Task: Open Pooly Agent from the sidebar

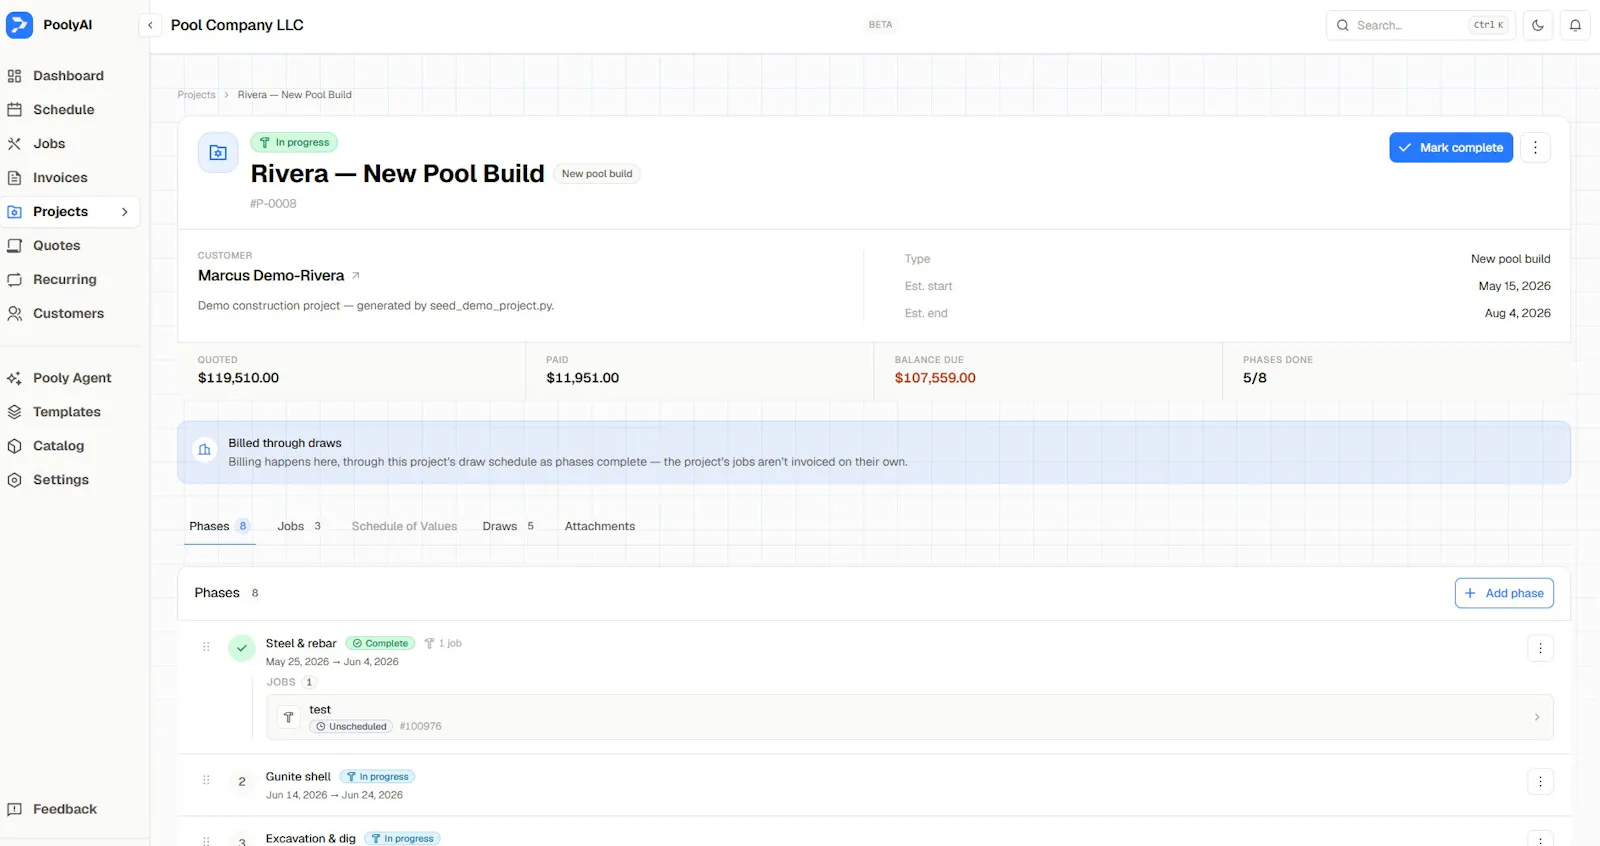Action: click(70, 378)
